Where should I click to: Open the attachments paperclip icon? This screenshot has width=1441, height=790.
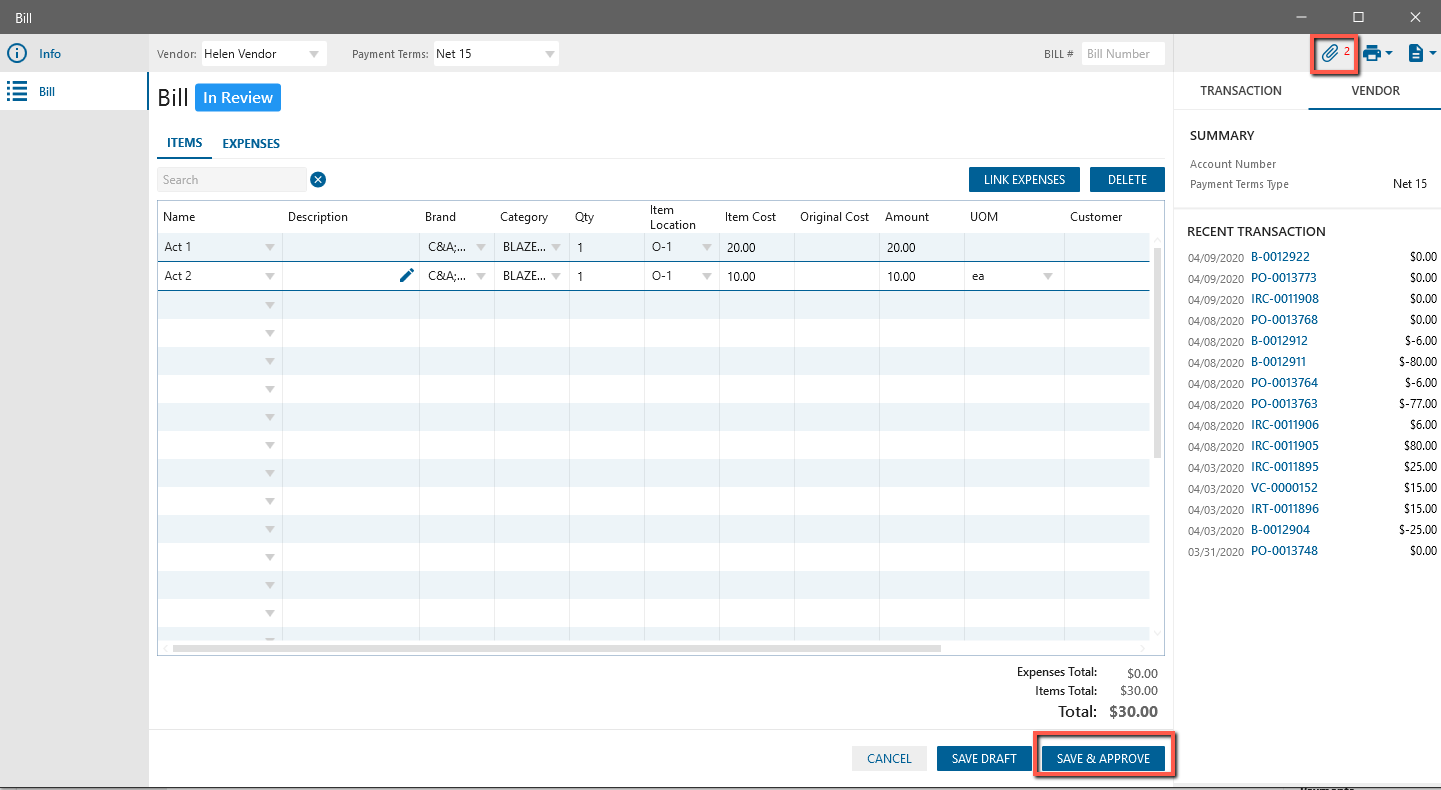pos(1329,54)
